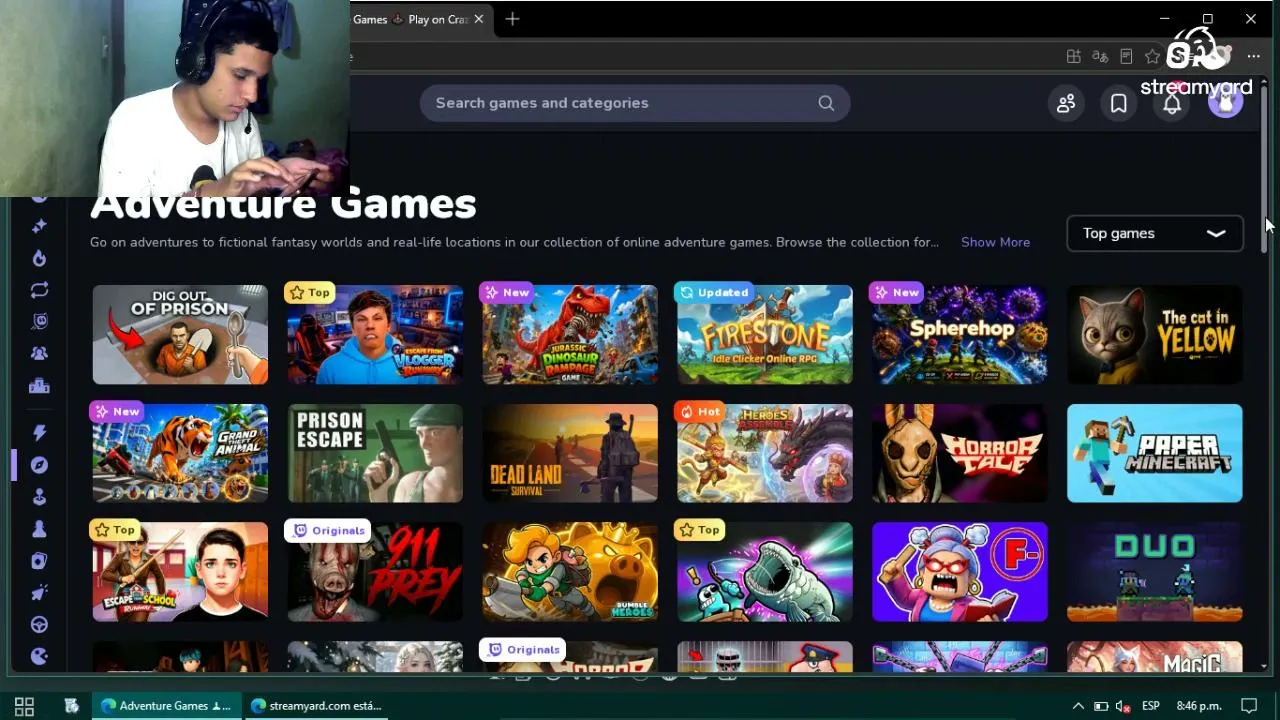The width and height of the screenshot is (1280, 720).
Task: Switch to streamyard.com taskbar window
Action: pyautogui.click(x=317, y=706)
